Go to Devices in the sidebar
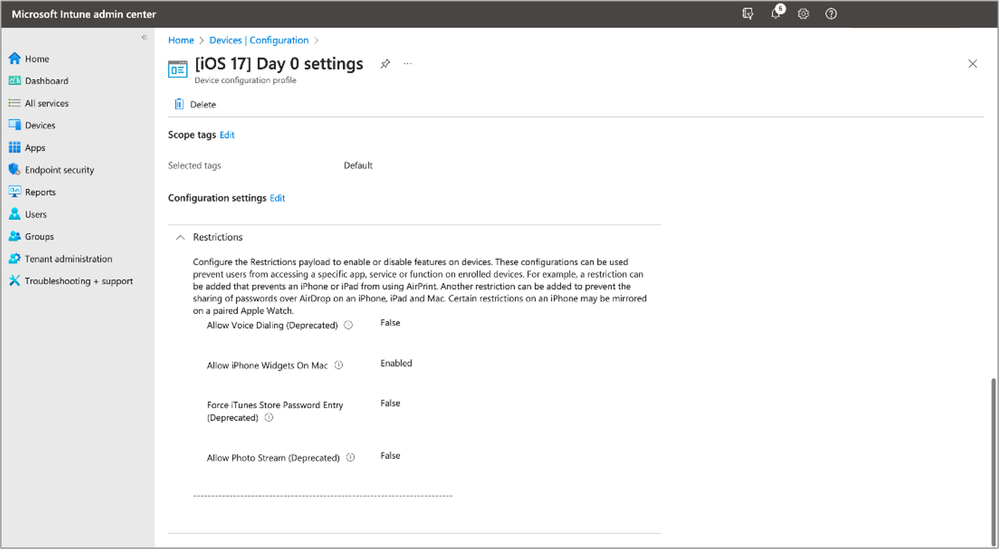 click(x=32, y=125)
